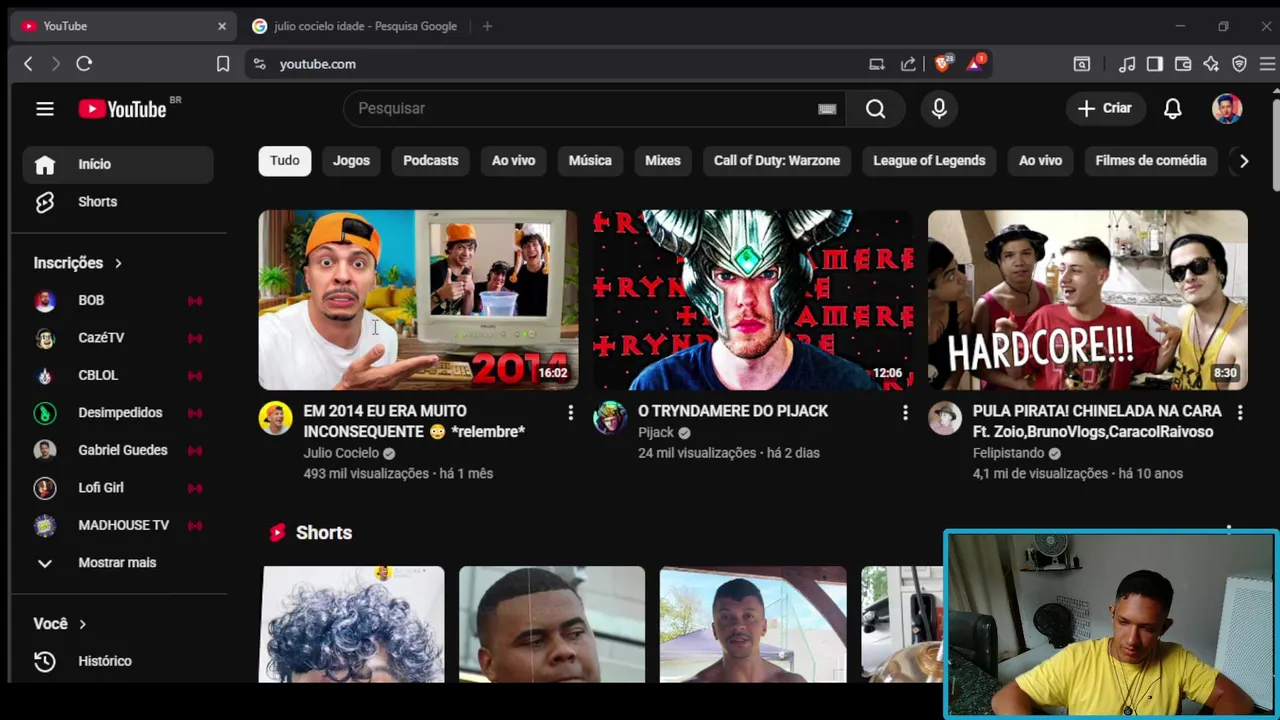The image size is (1280, 720).
Task: Reload the page
Action: pyautogui.click(x=84, y=64)
